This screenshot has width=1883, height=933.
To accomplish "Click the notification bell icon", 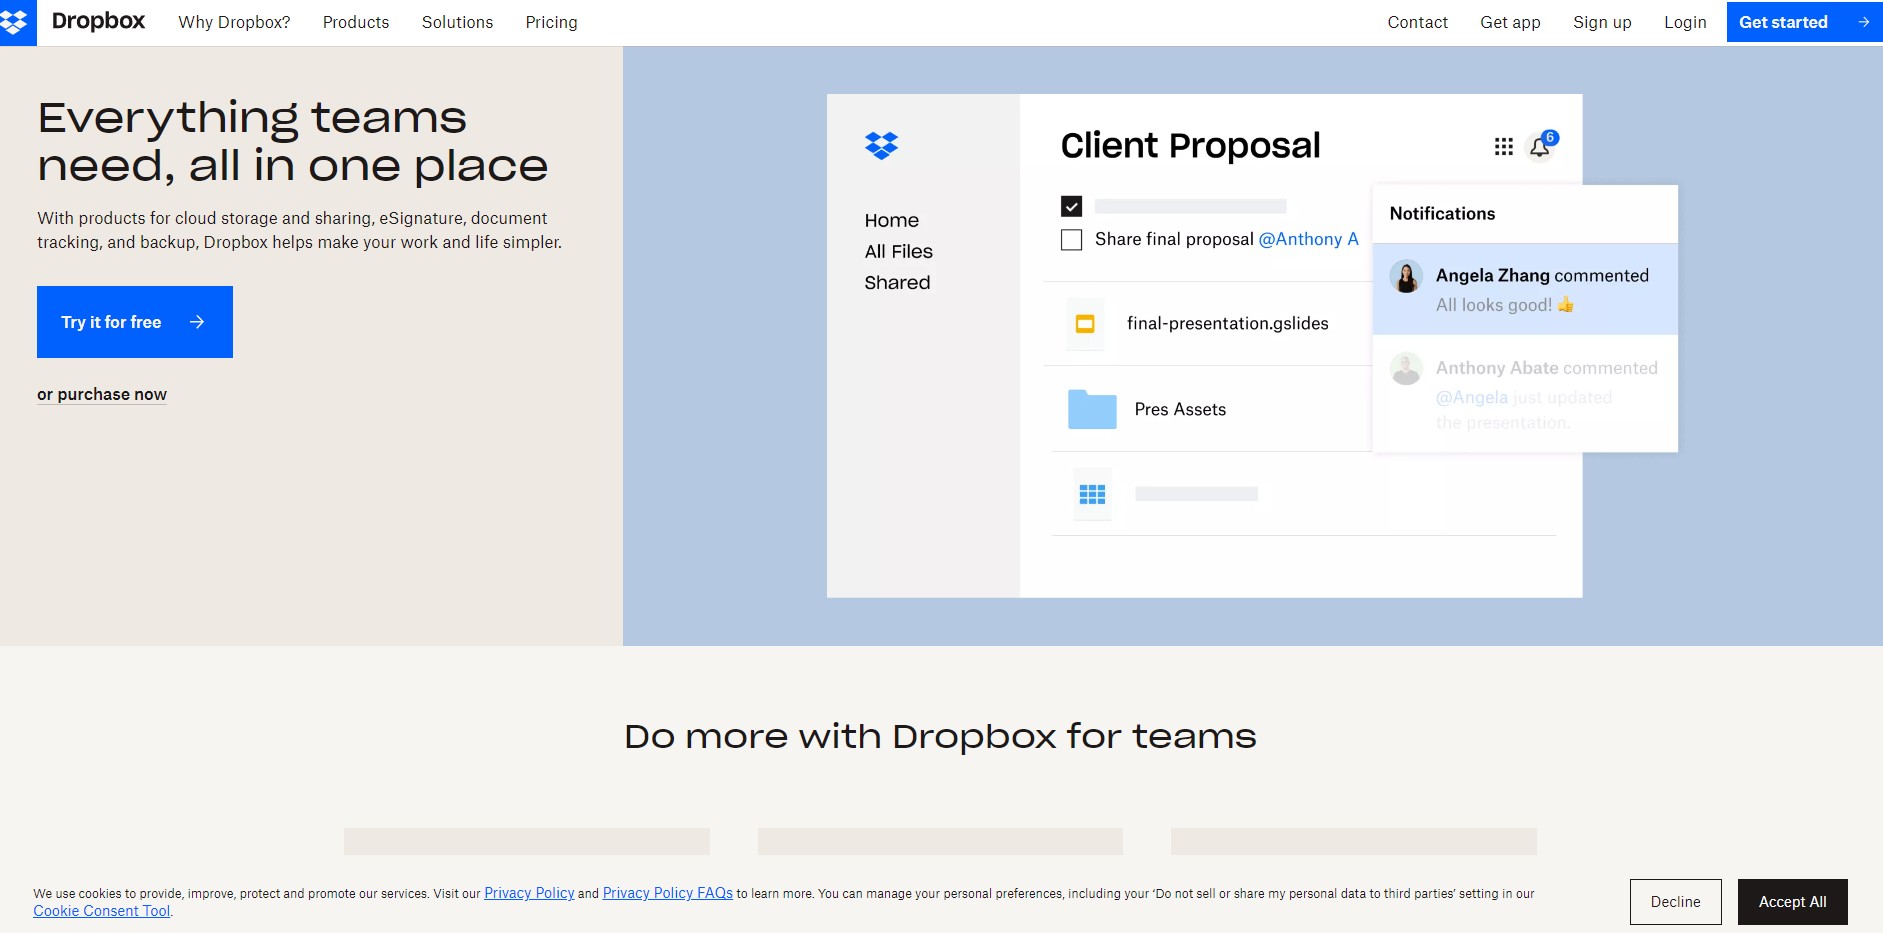I will click(1540, 147).
